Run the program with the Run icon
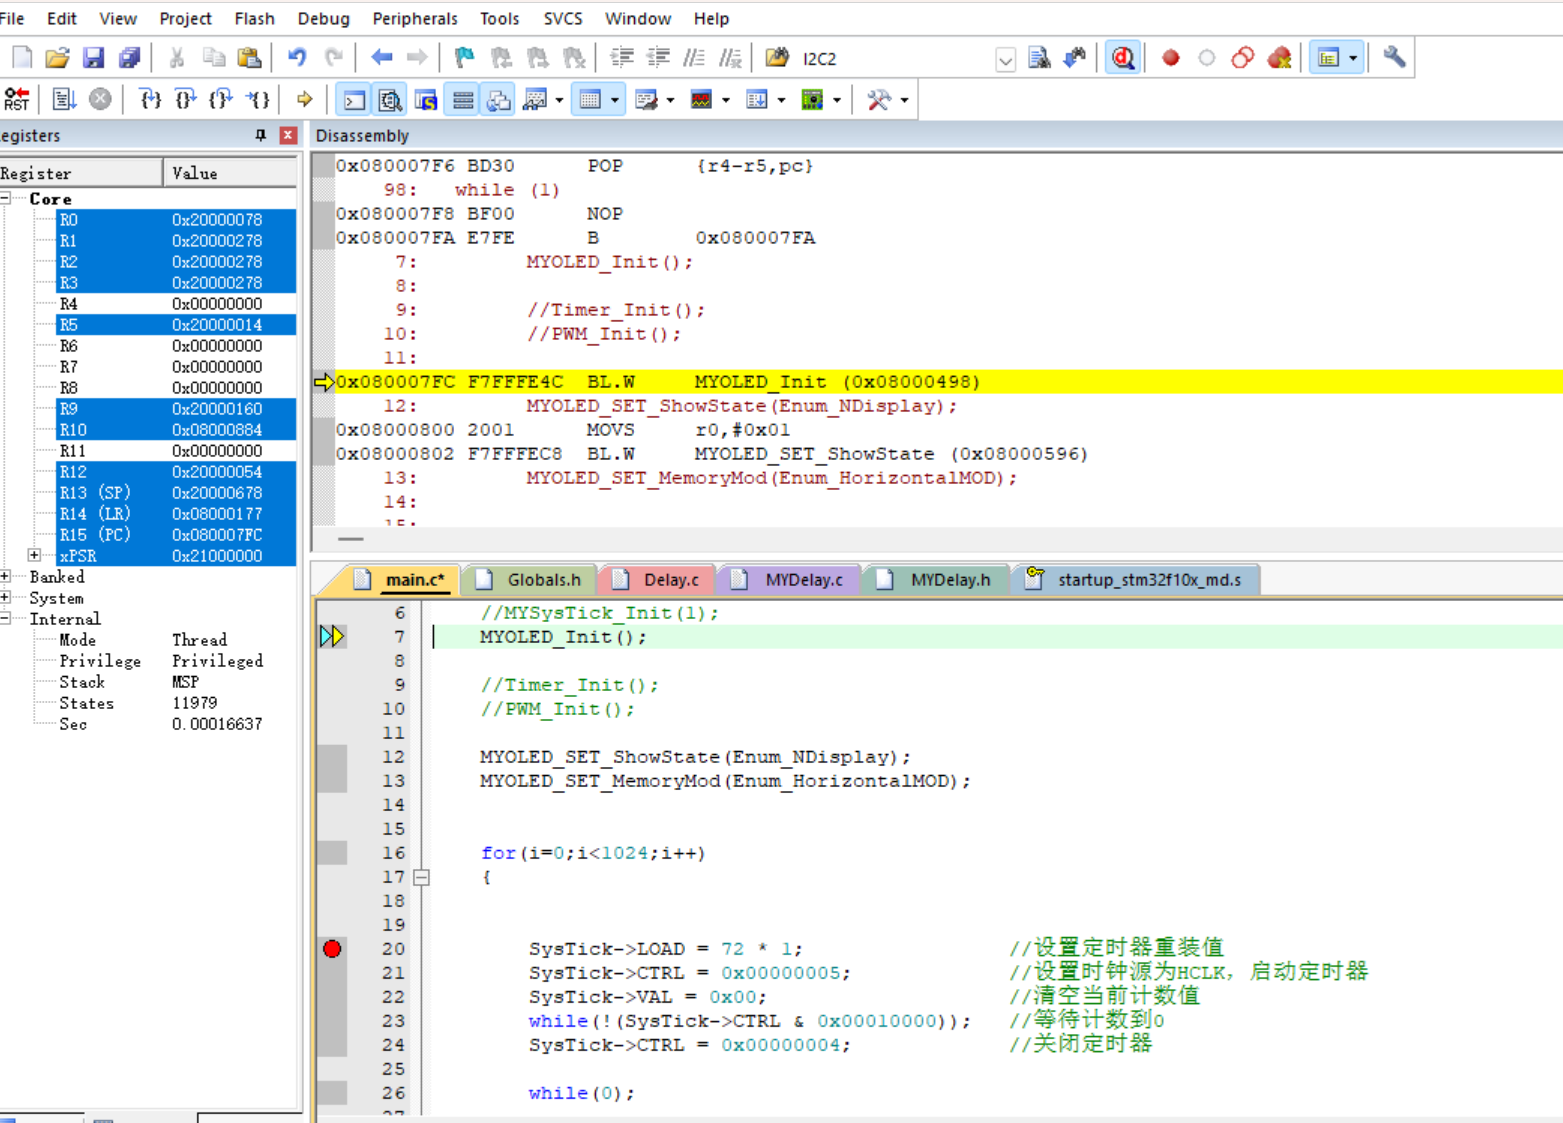Viewport: 1563px width, 1123px height. 64,100
